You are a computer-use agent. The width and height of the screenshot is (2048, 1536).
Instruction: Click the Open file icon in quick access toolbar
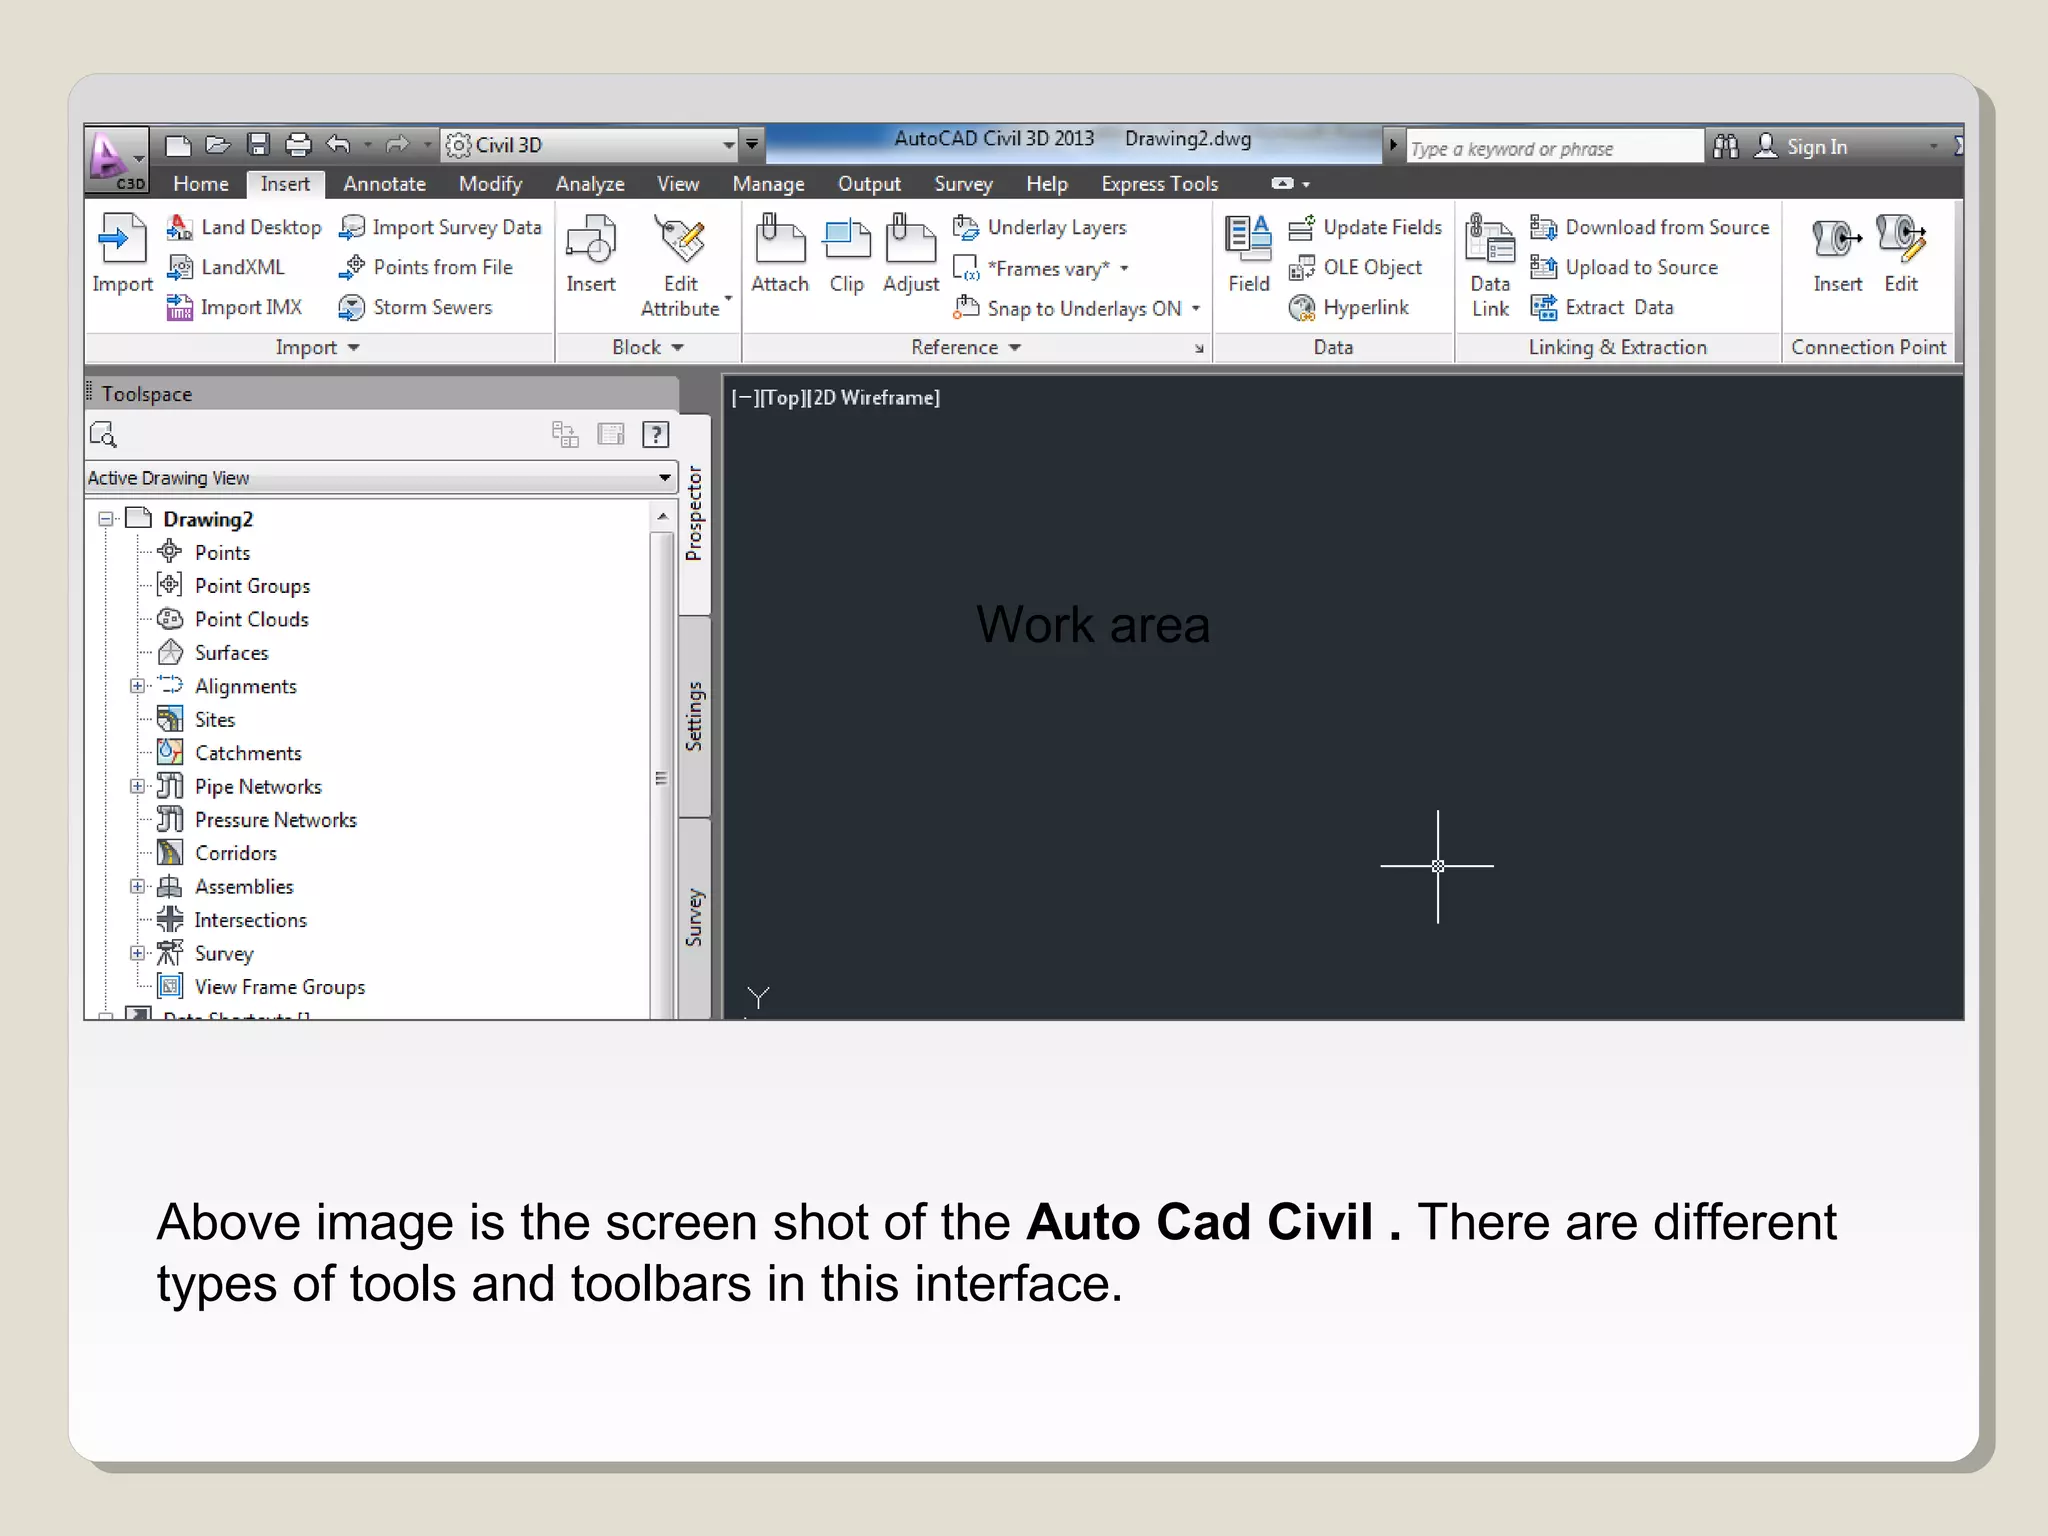[218, 146]
